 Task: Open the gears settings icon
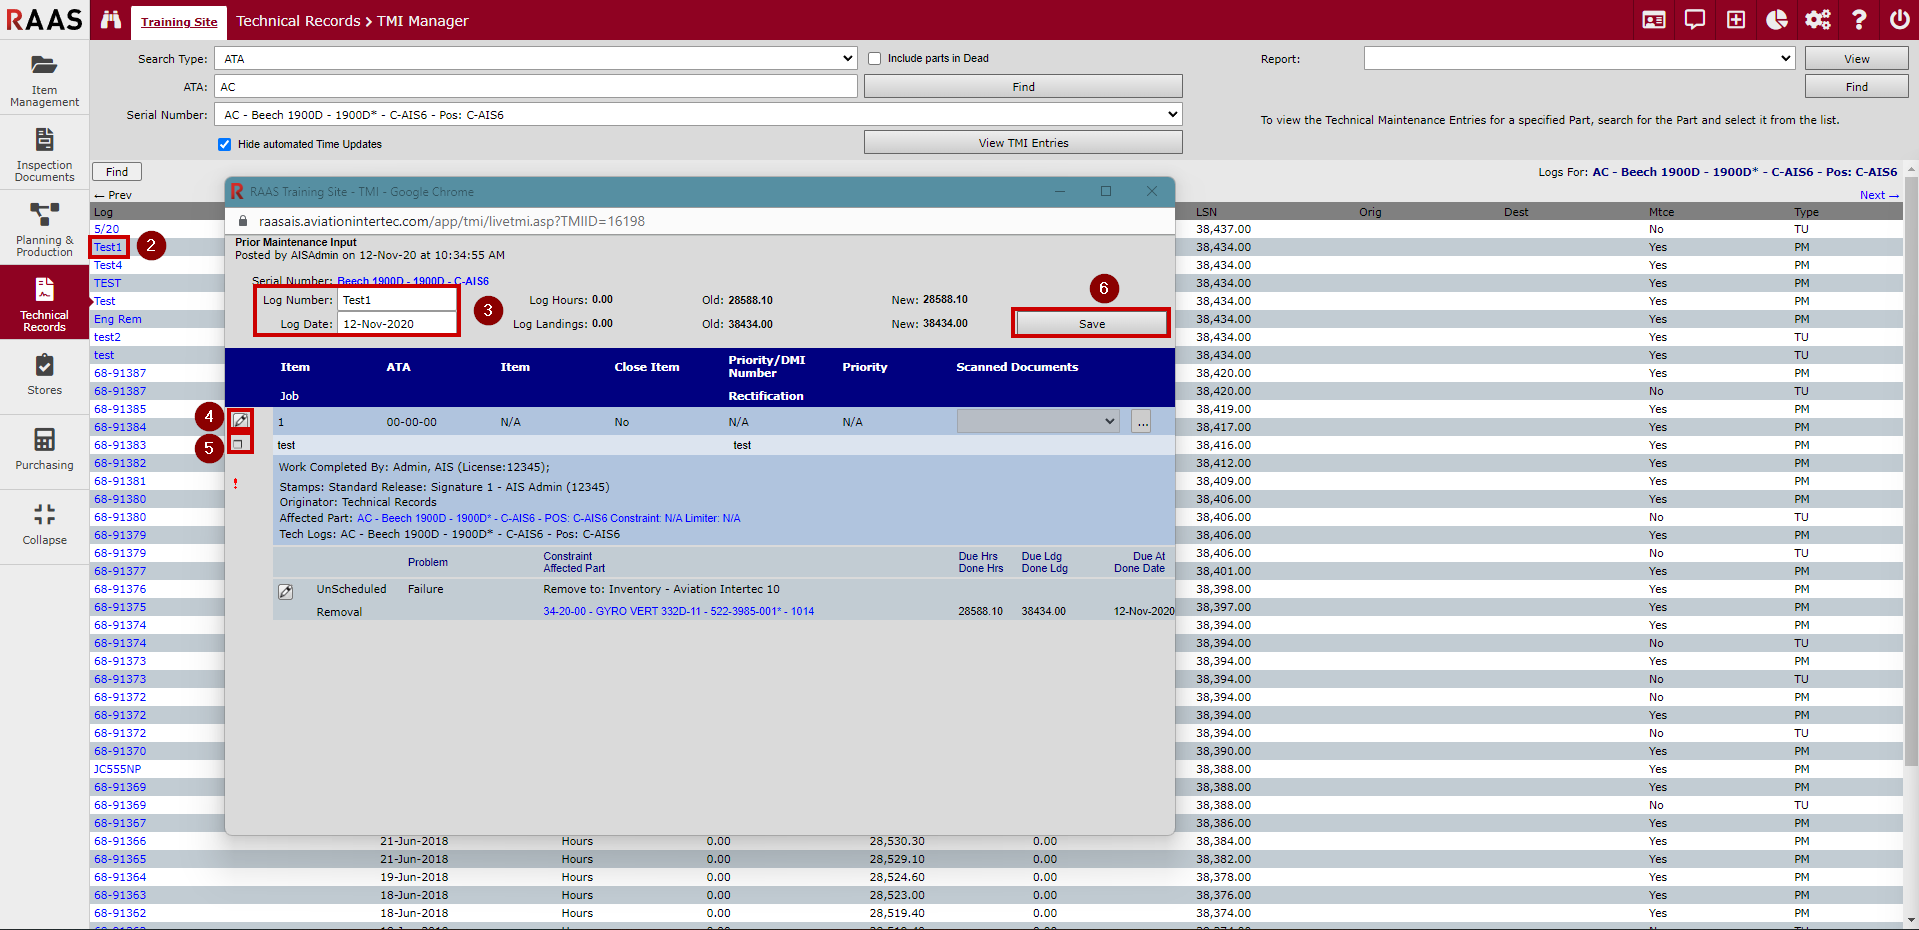pos(1818,20)
